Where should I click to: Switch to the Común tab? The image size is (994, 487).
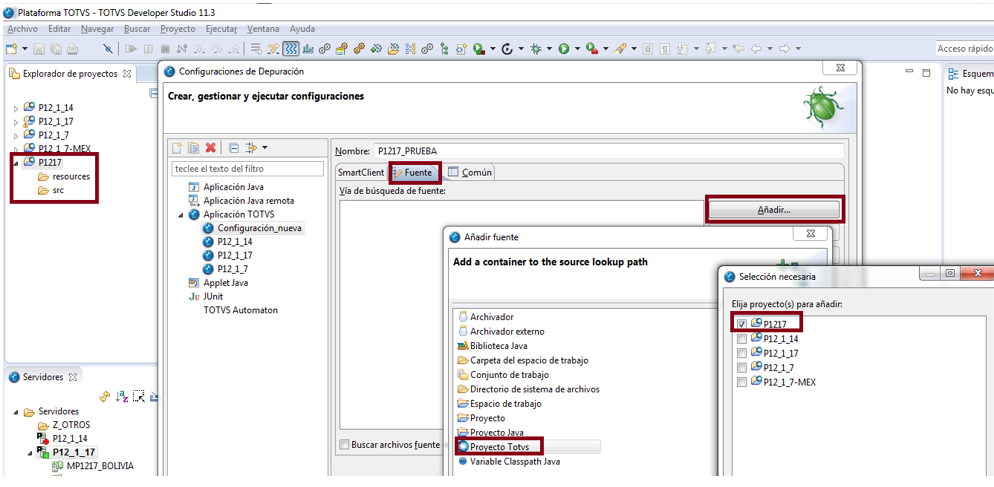[469, 172]
